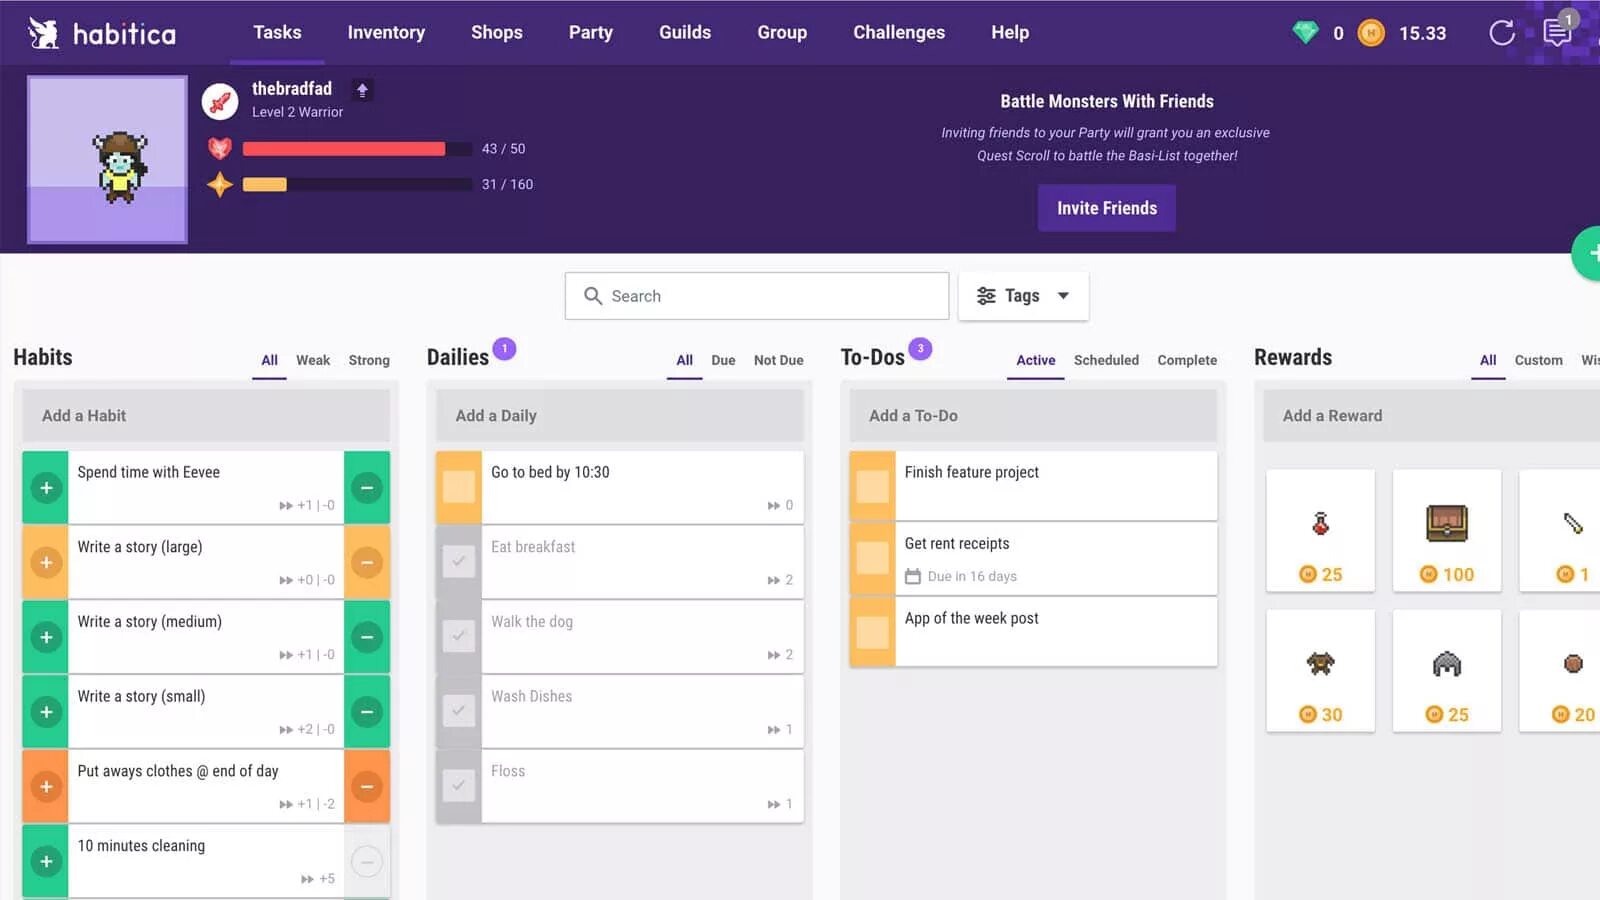Click the green gem currency icon
Viewport: 1600px width, 900px height.
click(x=1305, y=33)
